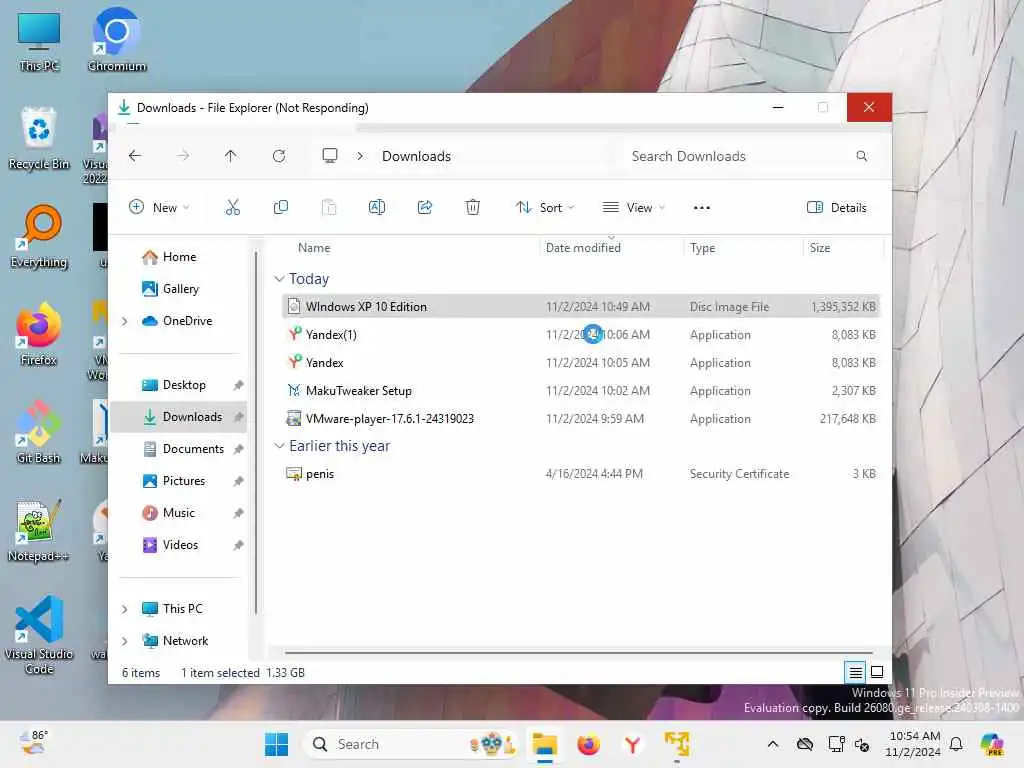Expand Network in navigation pane
This screenshot has width=1024, height=768.
(125, 641)
